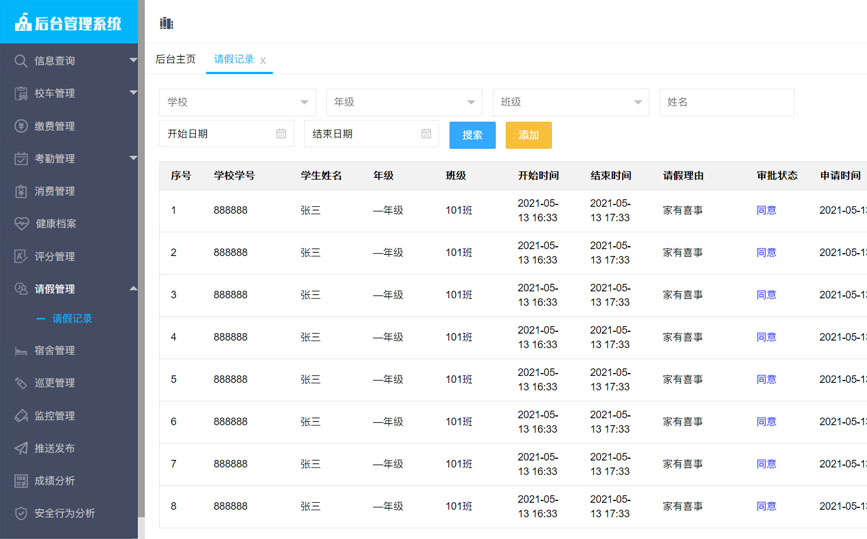Image resolution: width=867 pixels, height=539 pixels.
Task: Toggle the sidebar collapse icon in header
Action: (x=166, y=23)
